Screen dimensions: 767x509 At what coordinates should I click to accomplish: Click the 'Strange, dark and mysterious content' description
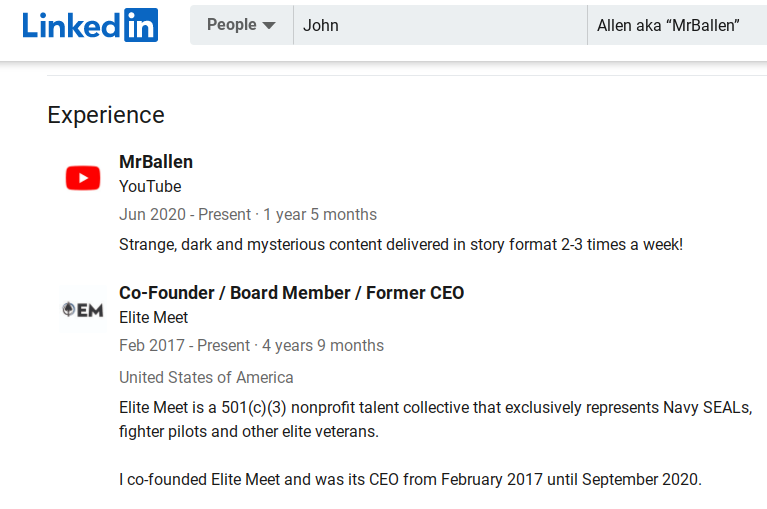pos(401,244)
